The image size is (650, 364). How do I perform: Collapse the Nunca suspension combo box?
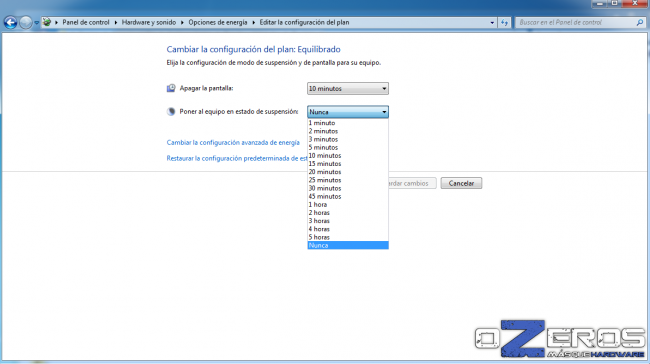(x=347, y=112)
